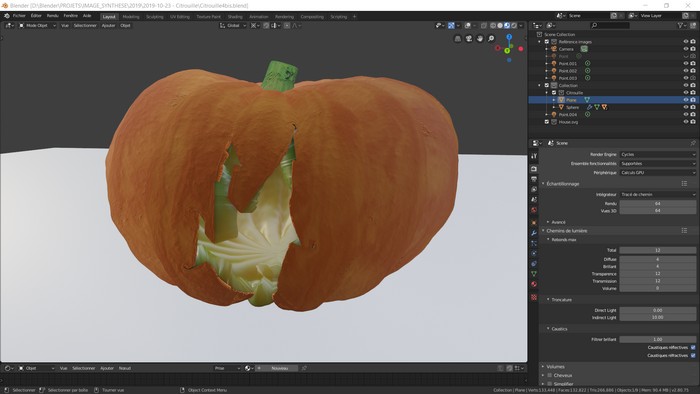Hide Point.001 using its eye icon
This screenshot has height=394, width=700.
point(686,63)
